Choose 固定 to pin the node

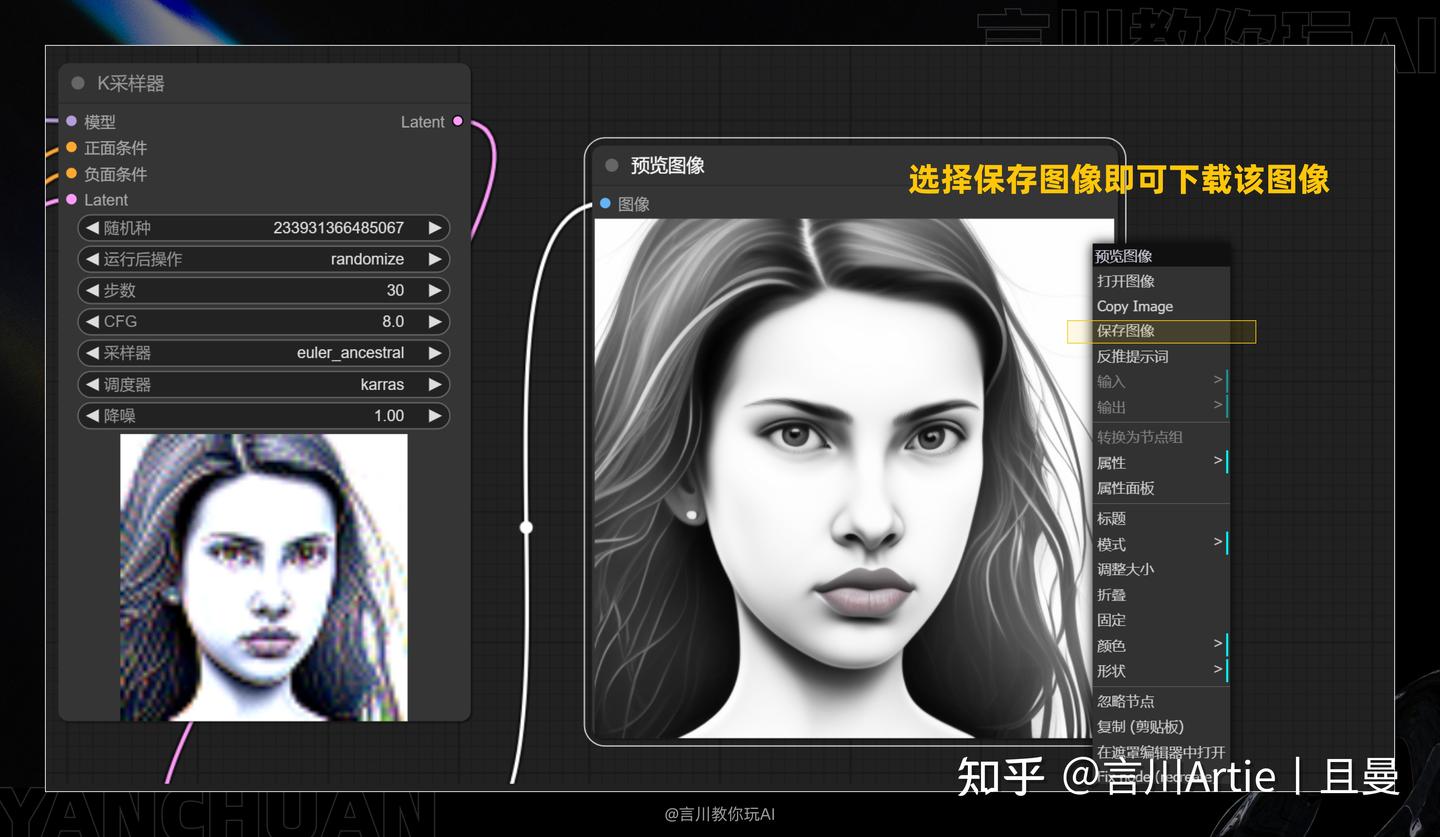1161,620
